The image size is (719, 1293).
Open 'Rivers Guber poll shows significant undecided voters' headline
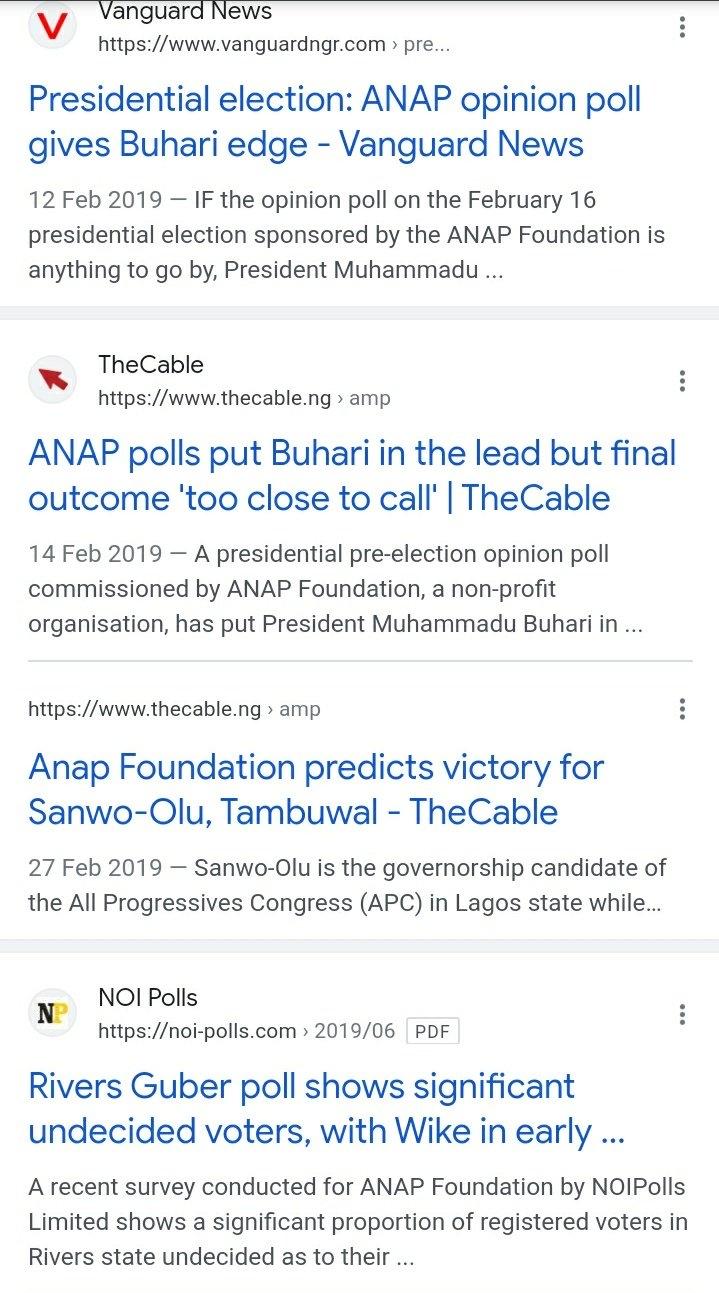pyautogui.click(x=326, y=1108)
